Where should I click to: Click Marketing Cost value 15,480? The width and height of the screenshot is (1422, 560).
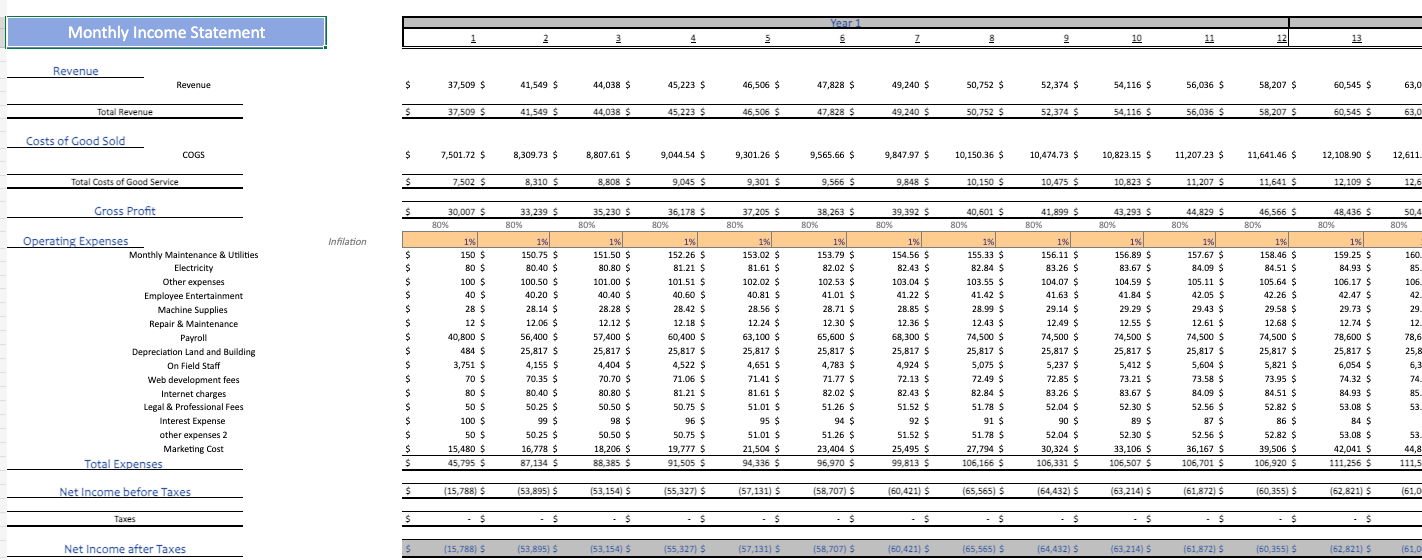tap(463, 449)
